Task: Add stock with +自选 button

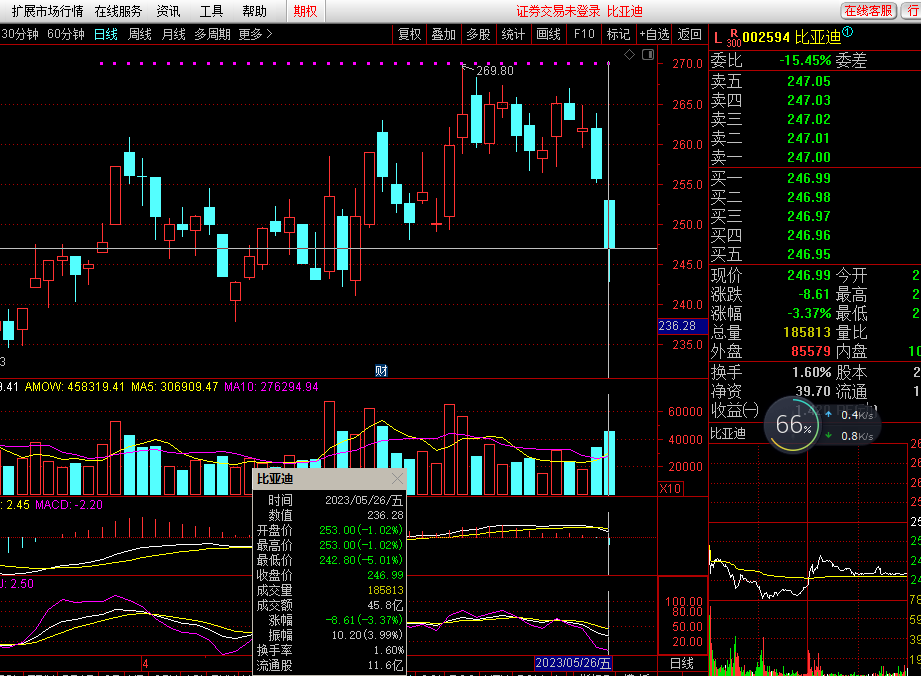Action: 654,35
